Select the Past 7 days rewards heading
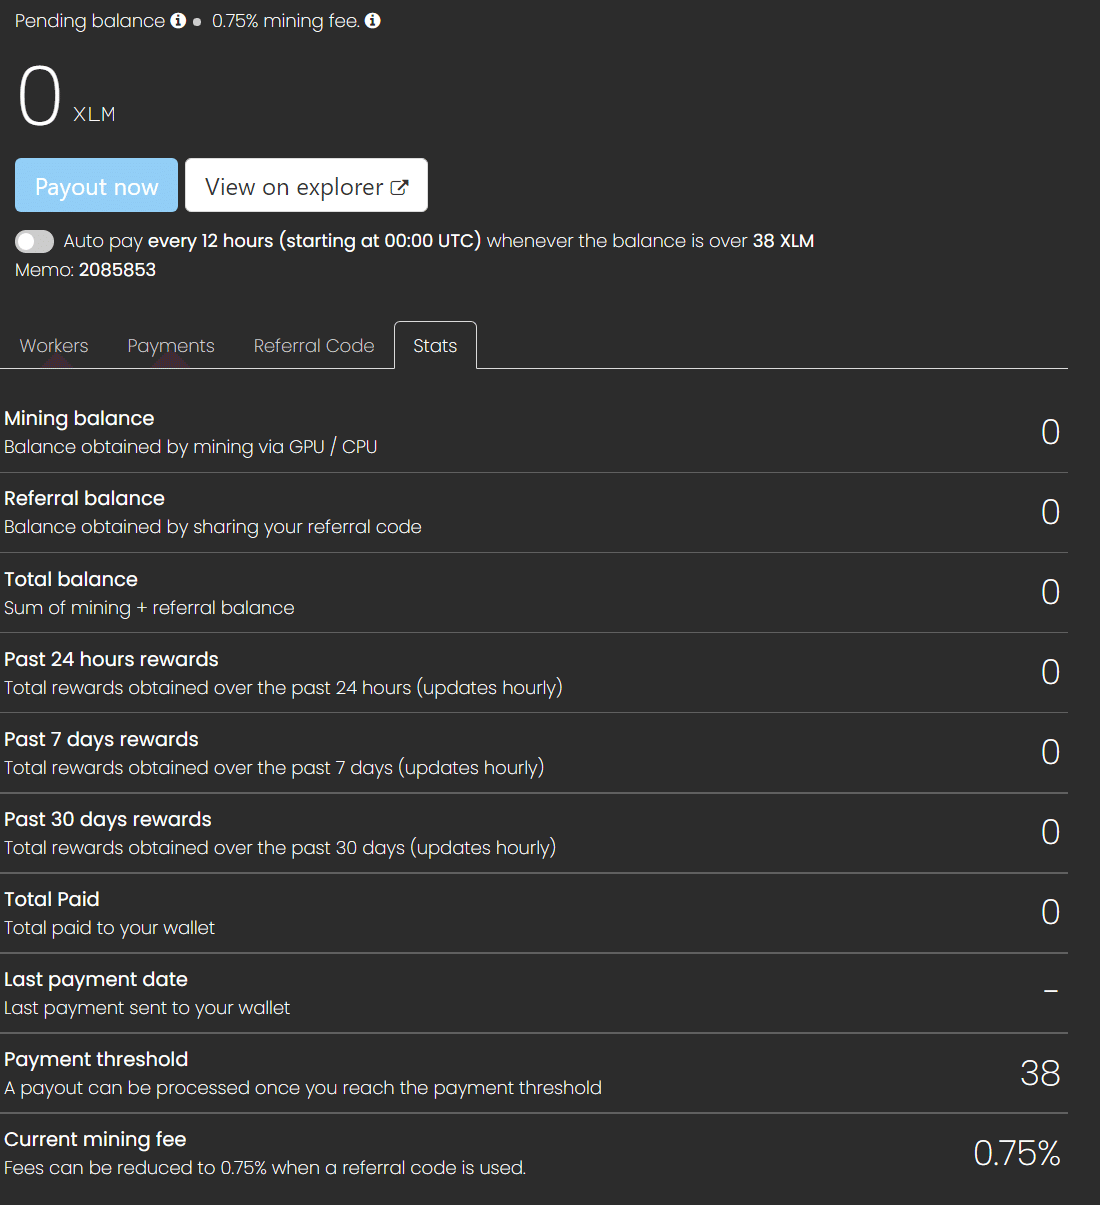 pyautogui.click(x=101, y=739)
